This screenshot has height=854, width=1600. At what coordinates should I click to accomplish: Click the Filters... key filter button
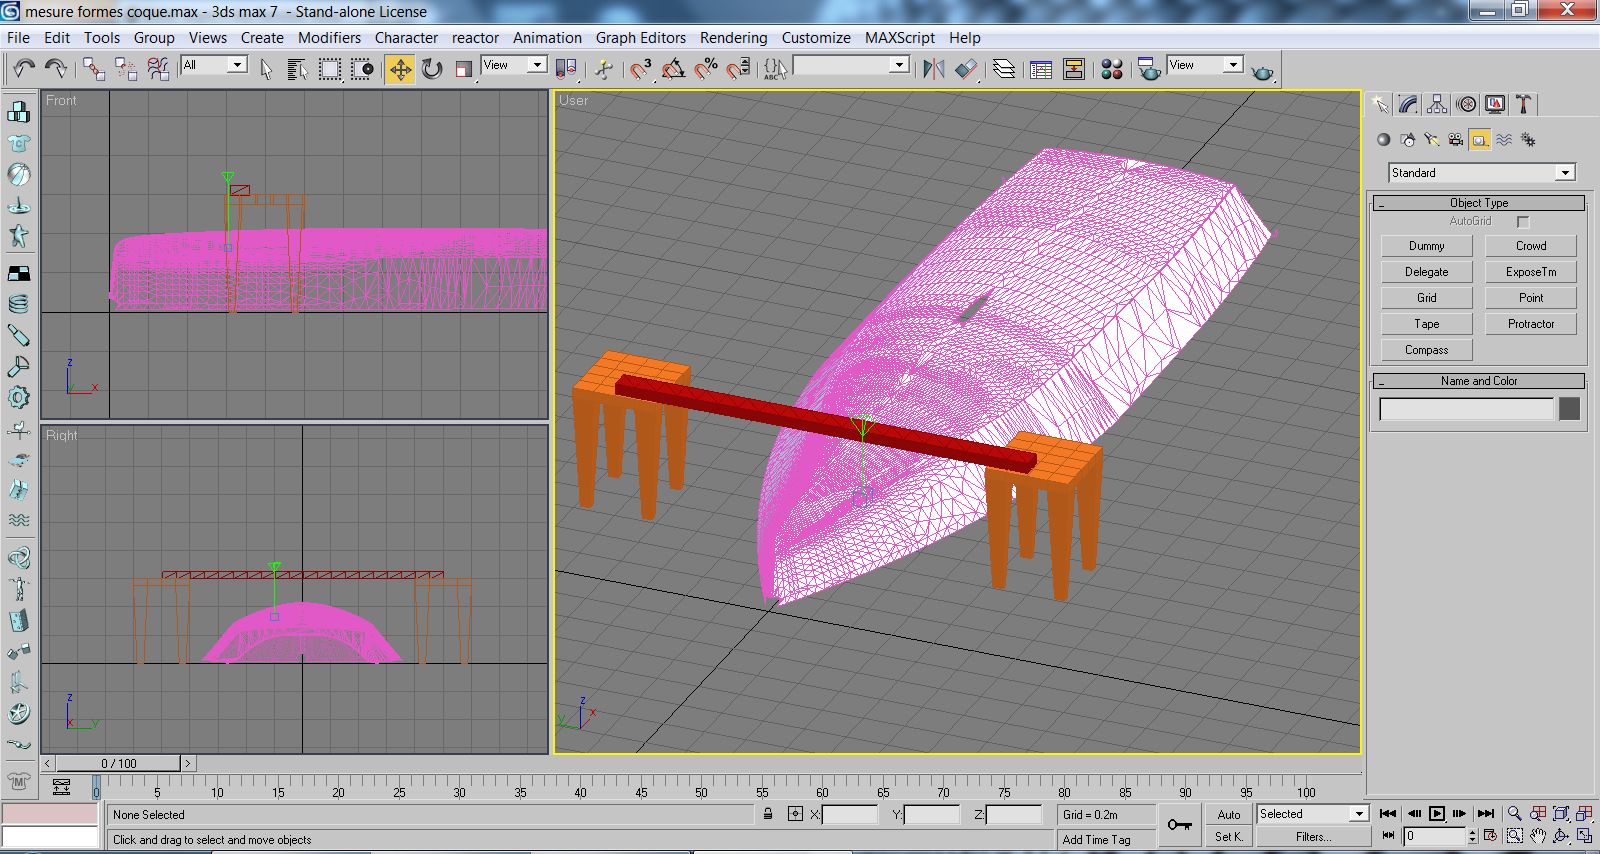click(x=1312, y=837)
